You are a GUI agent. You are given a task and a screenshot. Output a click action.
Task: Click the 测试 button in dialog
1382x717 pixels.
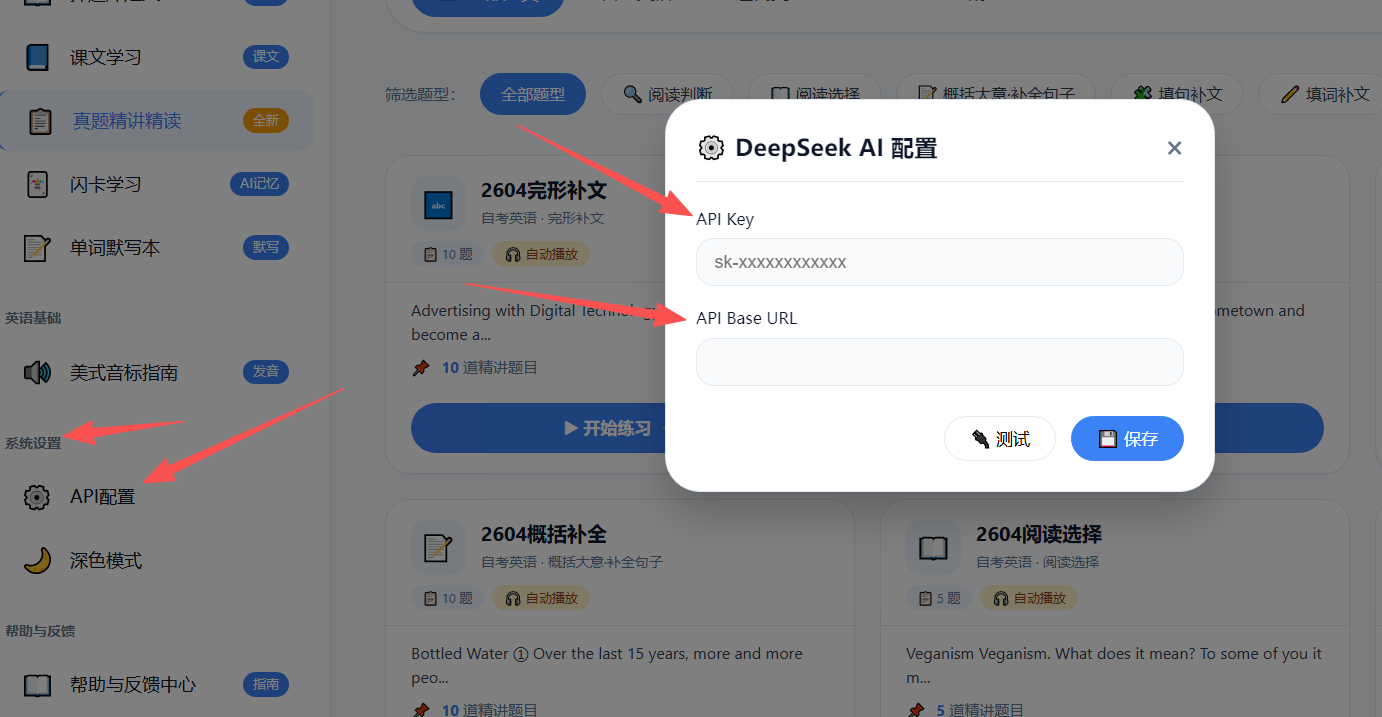(999, 439)
